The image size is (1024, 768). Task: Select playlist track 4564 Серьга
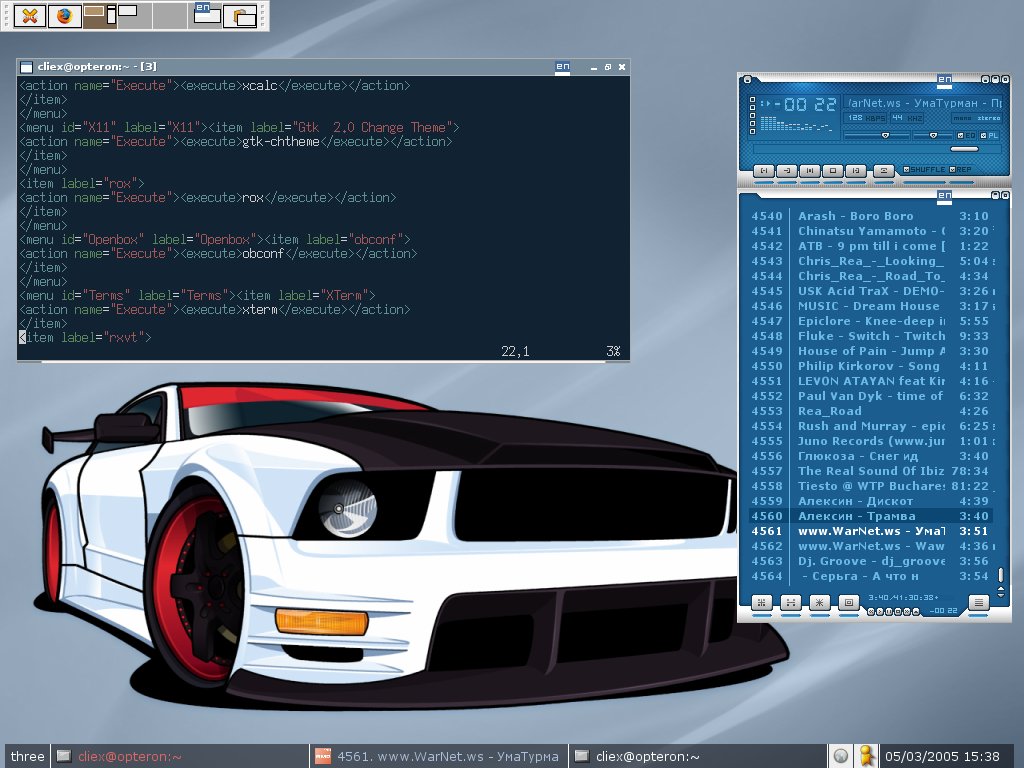click(x=870, y=577)
